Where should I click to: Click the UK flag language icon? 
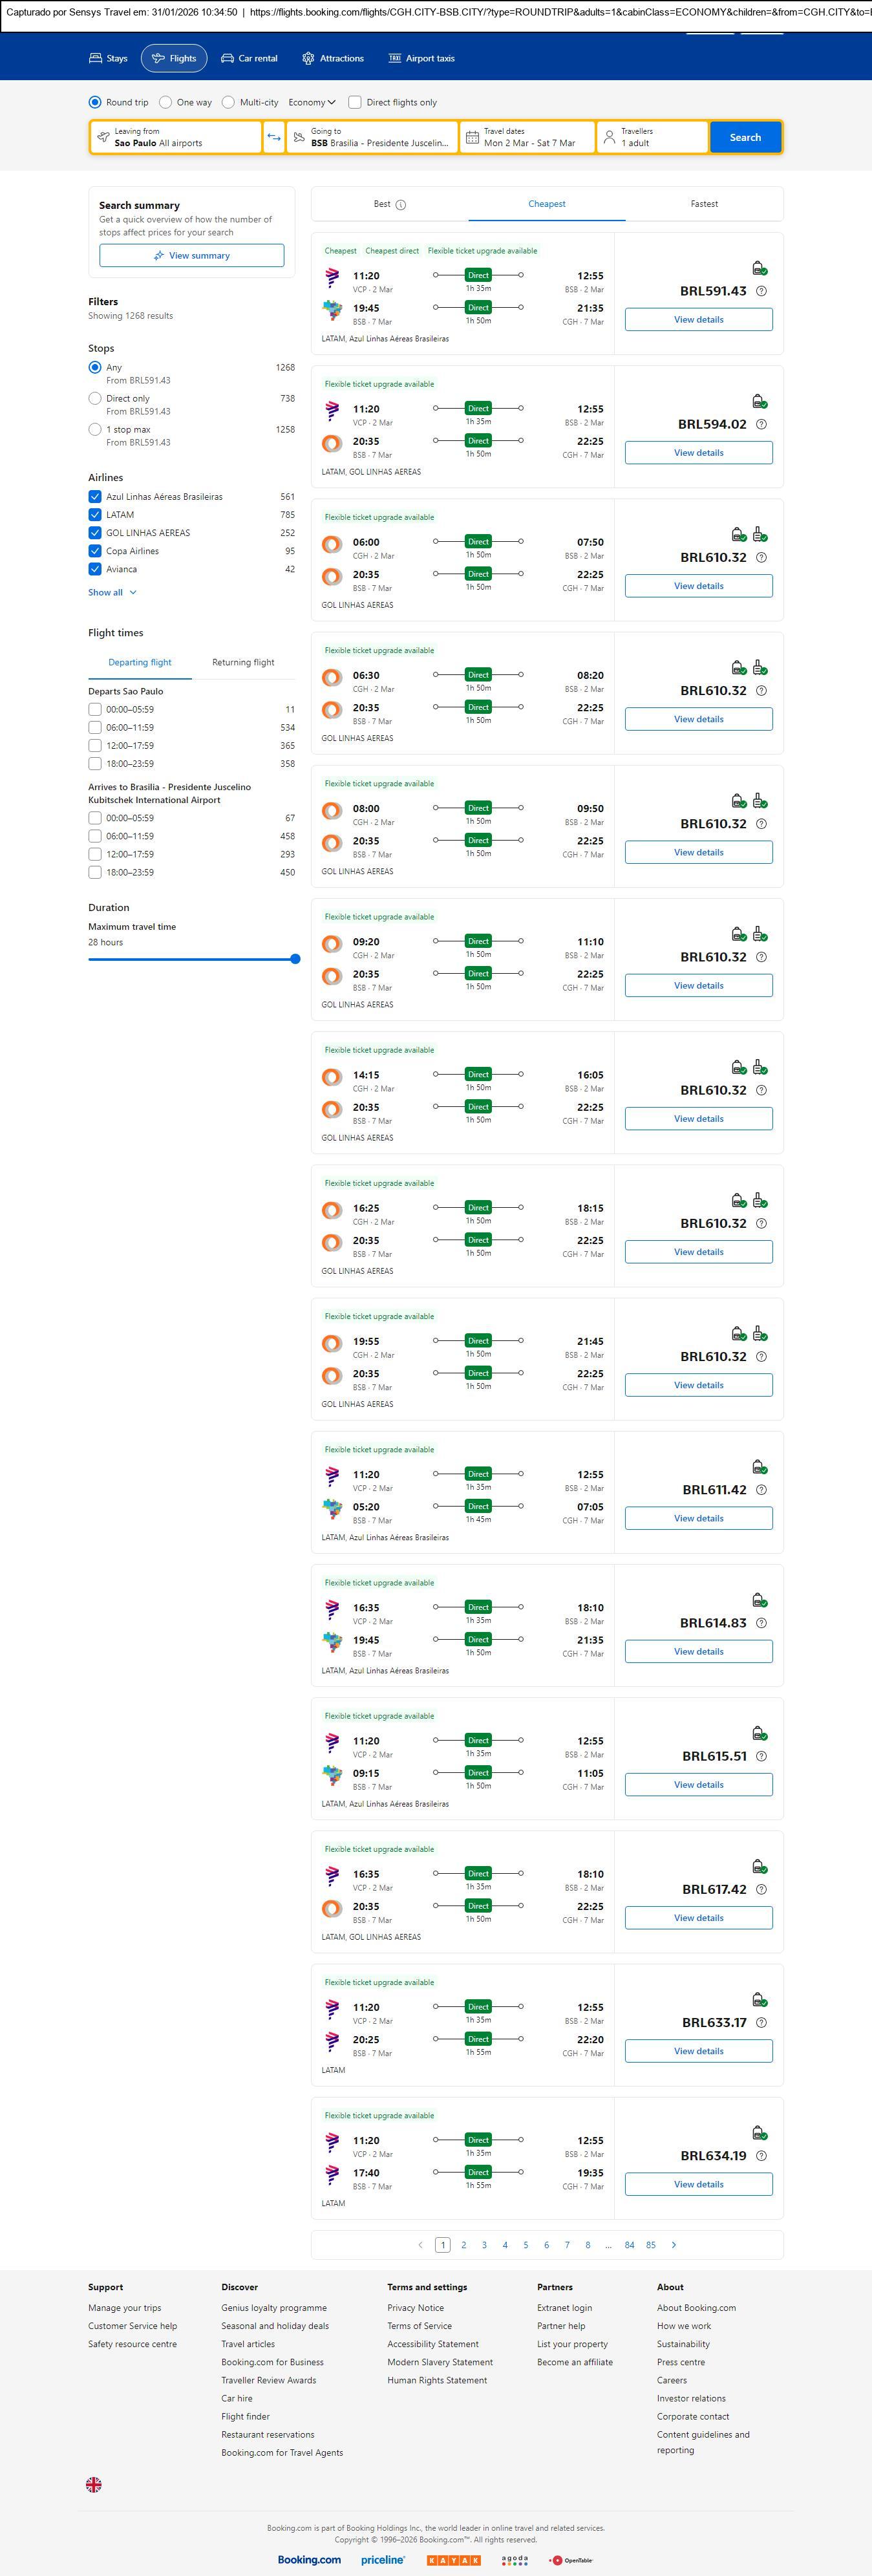(x=94, y=2484)
